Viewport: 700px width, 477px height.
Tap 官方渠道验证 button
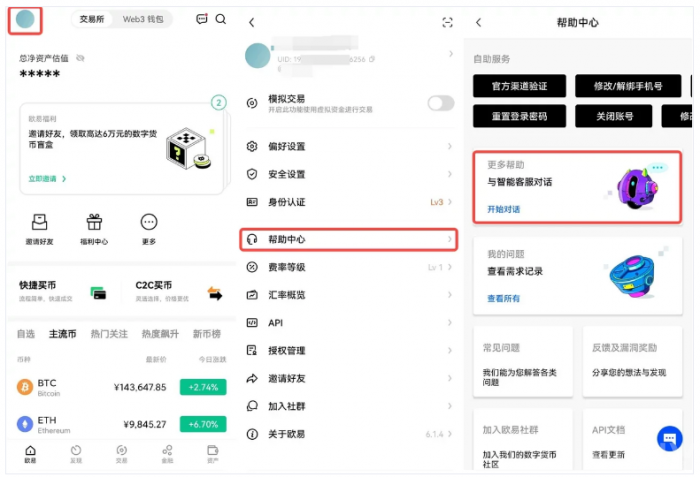pos(520,86)
